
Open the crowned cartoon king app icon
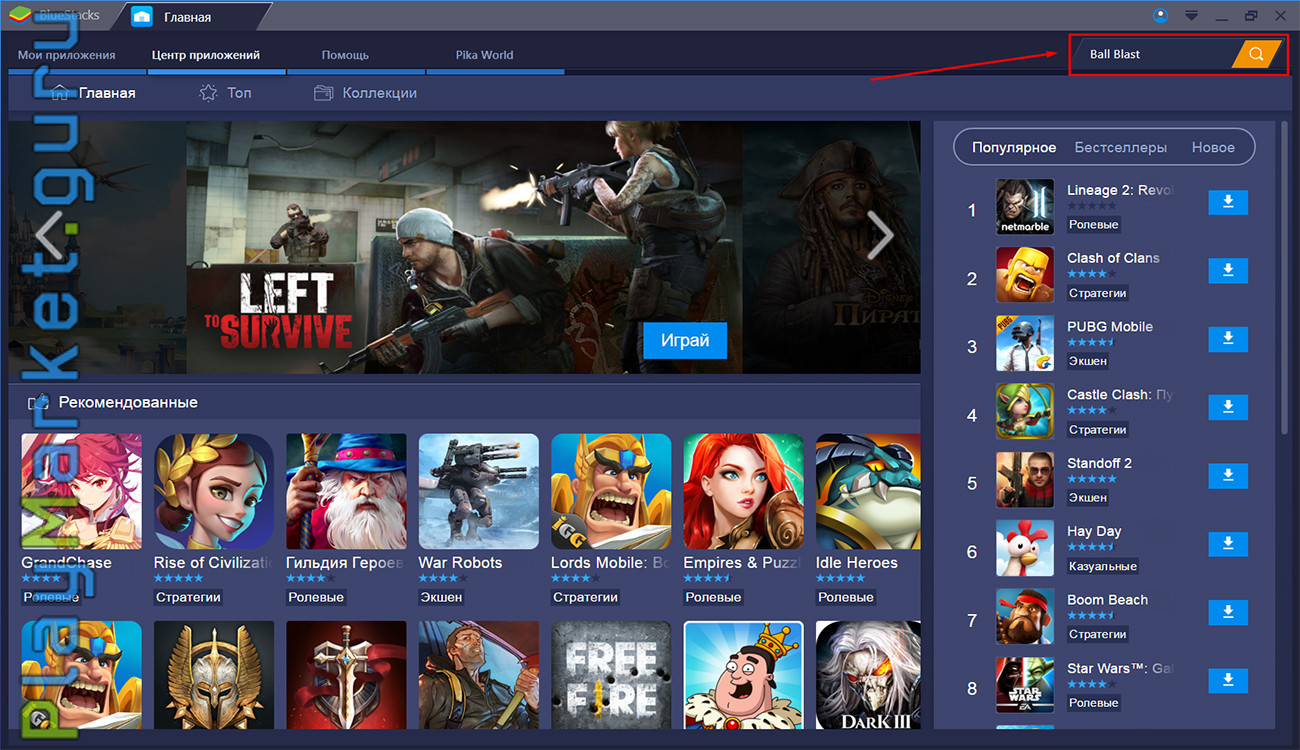point(744,675)
